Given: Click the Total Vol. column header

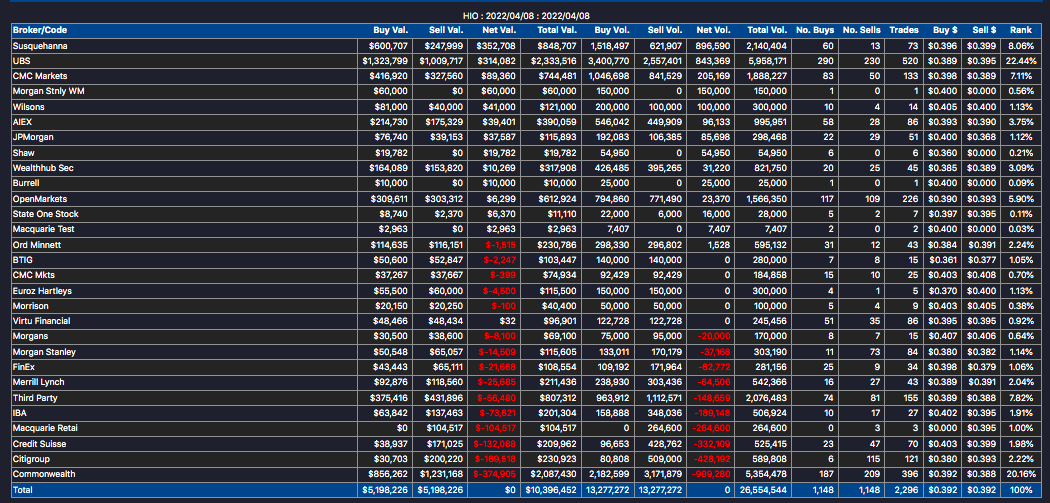Looking at the screenshot, I should pyautogui.click(x=767, y=30).
